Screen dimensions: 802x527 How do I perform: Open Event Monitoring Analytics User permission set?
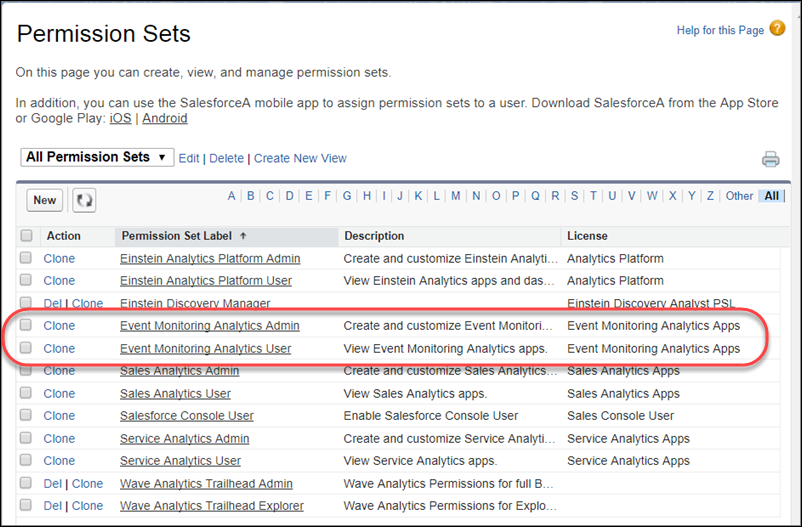tap(205, 348)
